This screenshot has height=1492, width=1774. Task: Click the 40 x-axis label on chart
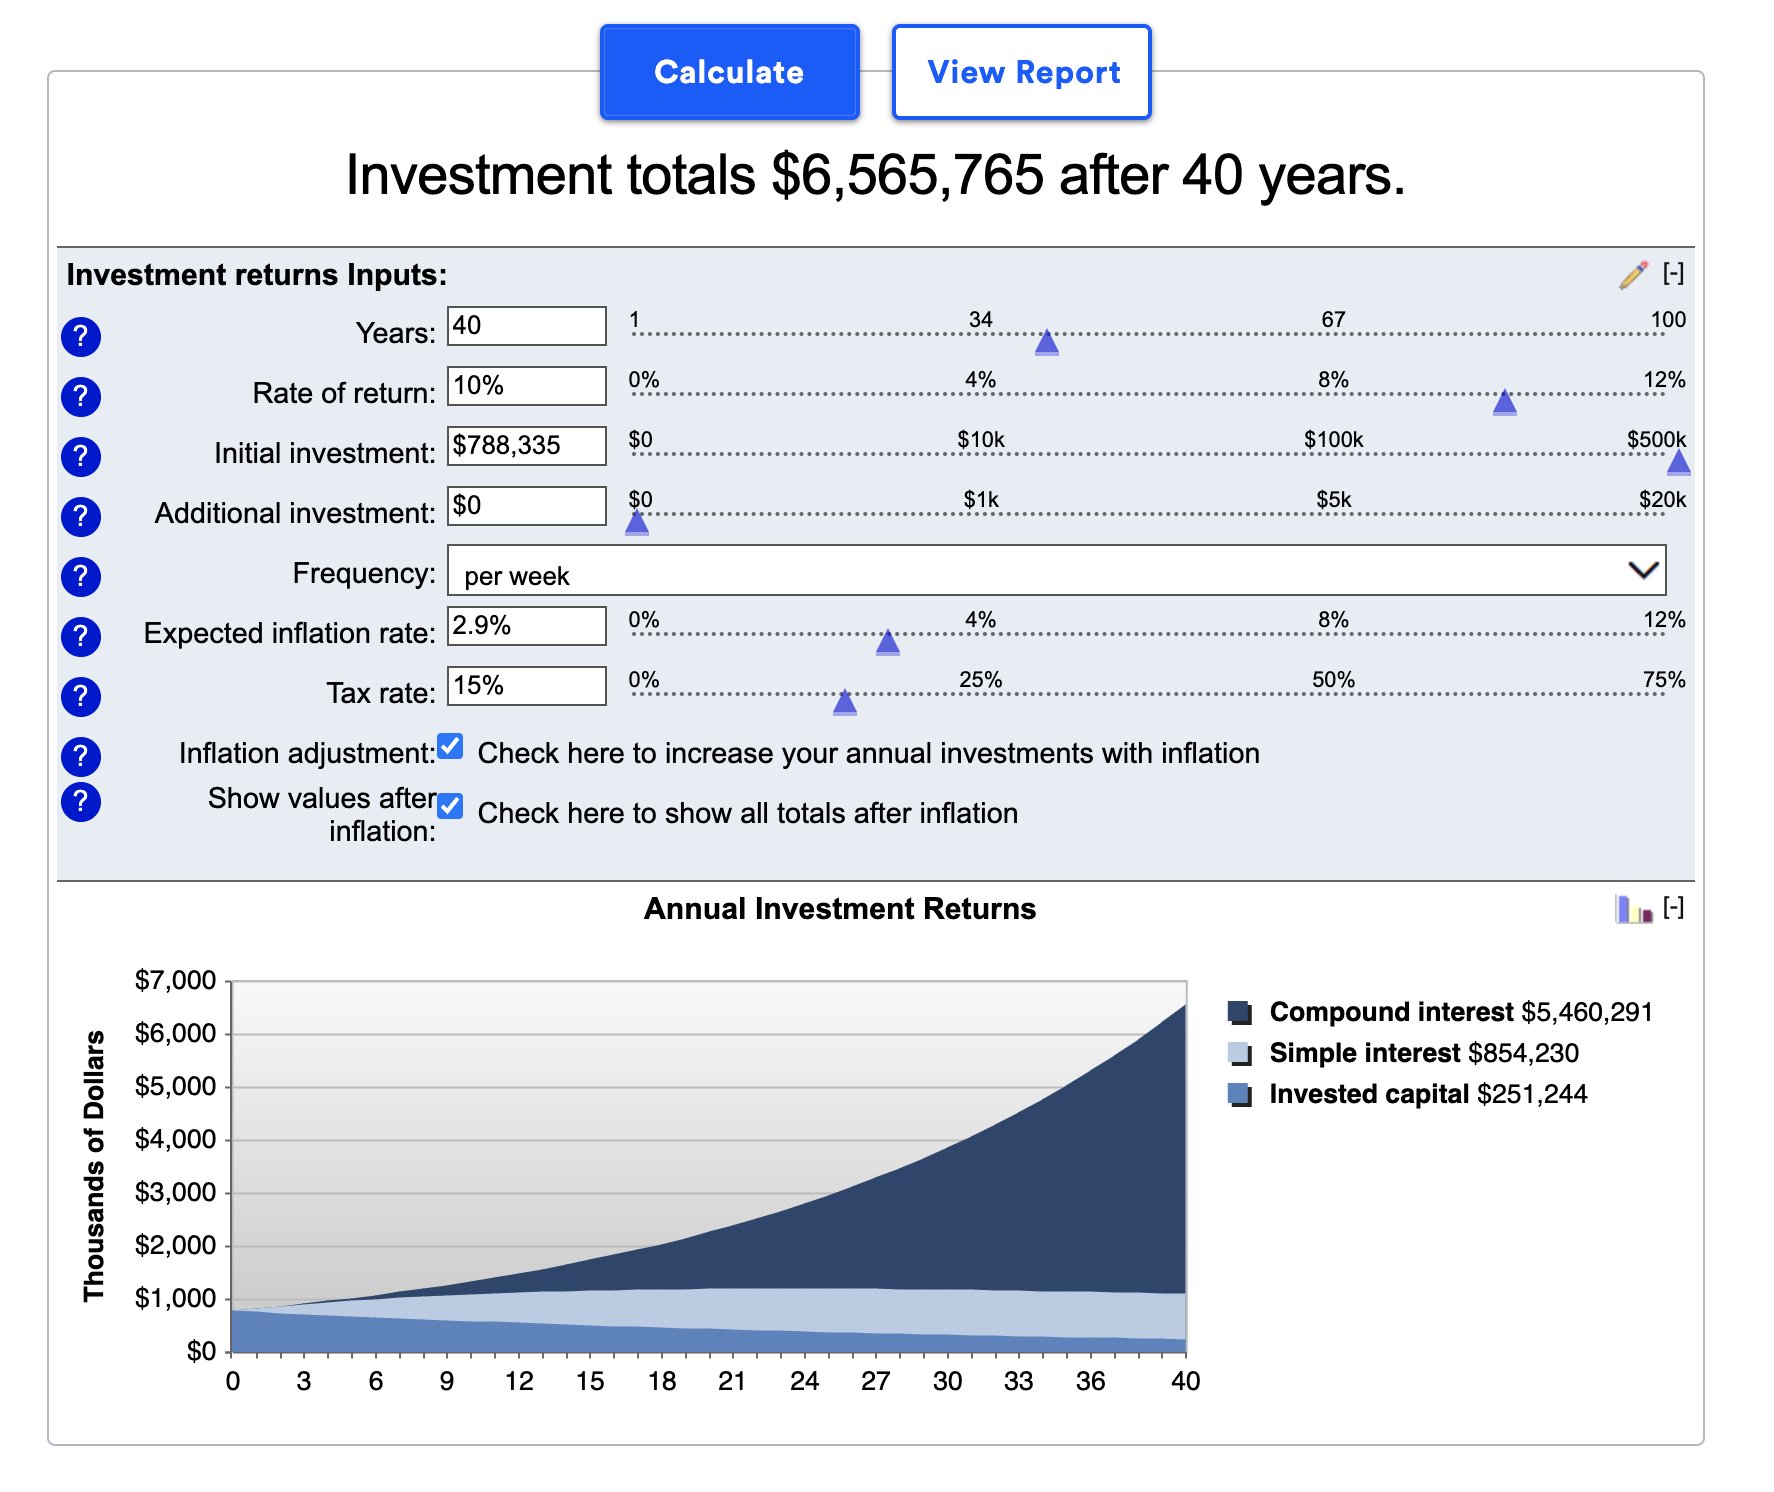(1185, 1381)
